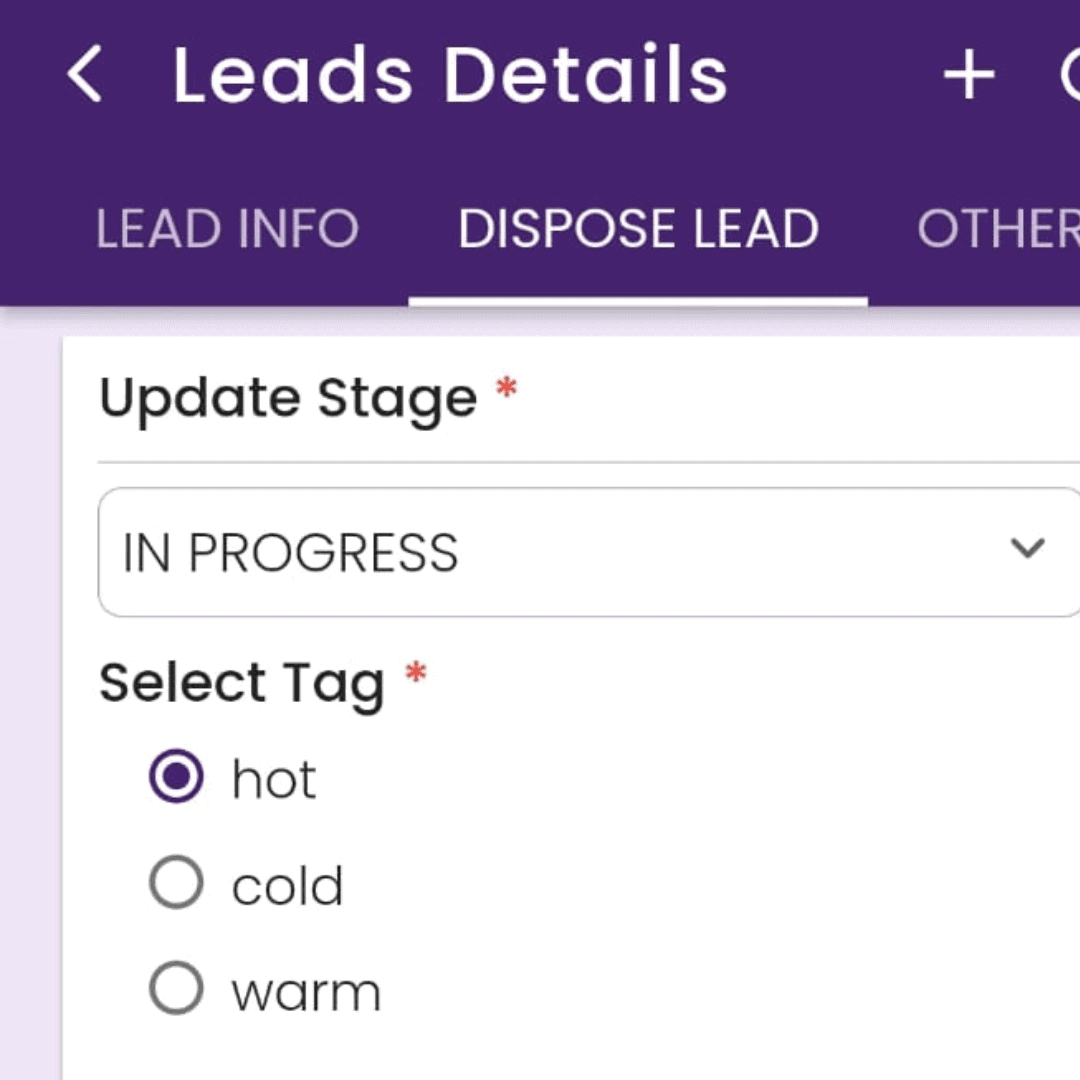Click the "warm" option label
Screen dimensions: 1080x1080
tap(306, 992)
